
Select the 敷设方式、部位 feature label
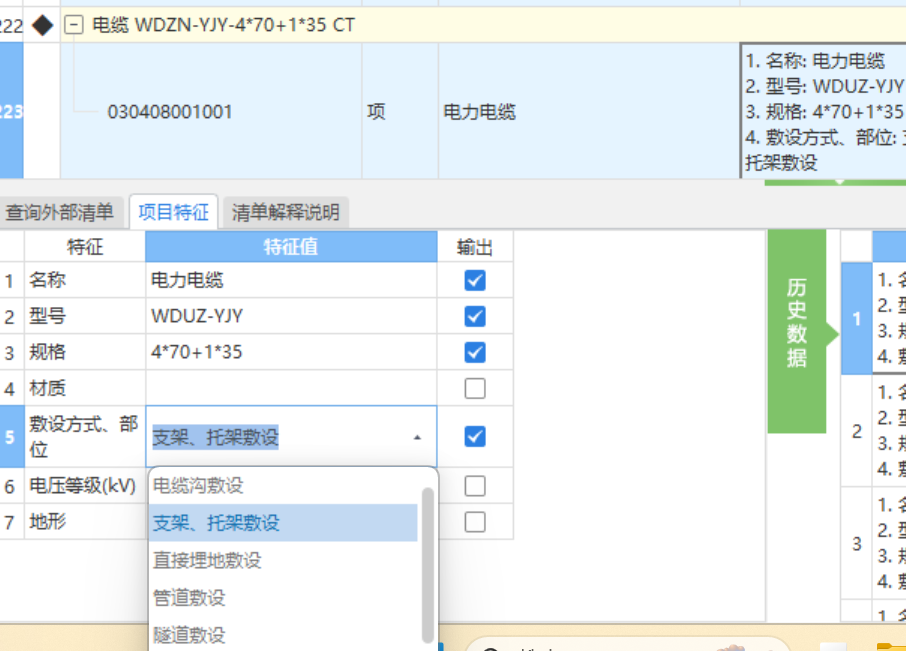84,437
